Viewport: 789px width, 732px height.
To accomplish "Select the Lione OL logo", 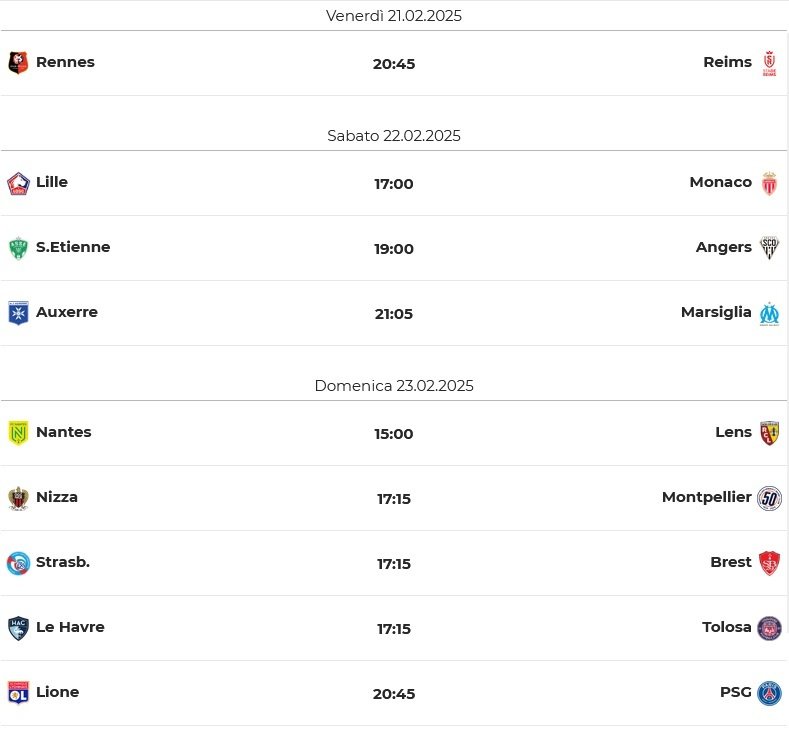I will click(18, 693).
